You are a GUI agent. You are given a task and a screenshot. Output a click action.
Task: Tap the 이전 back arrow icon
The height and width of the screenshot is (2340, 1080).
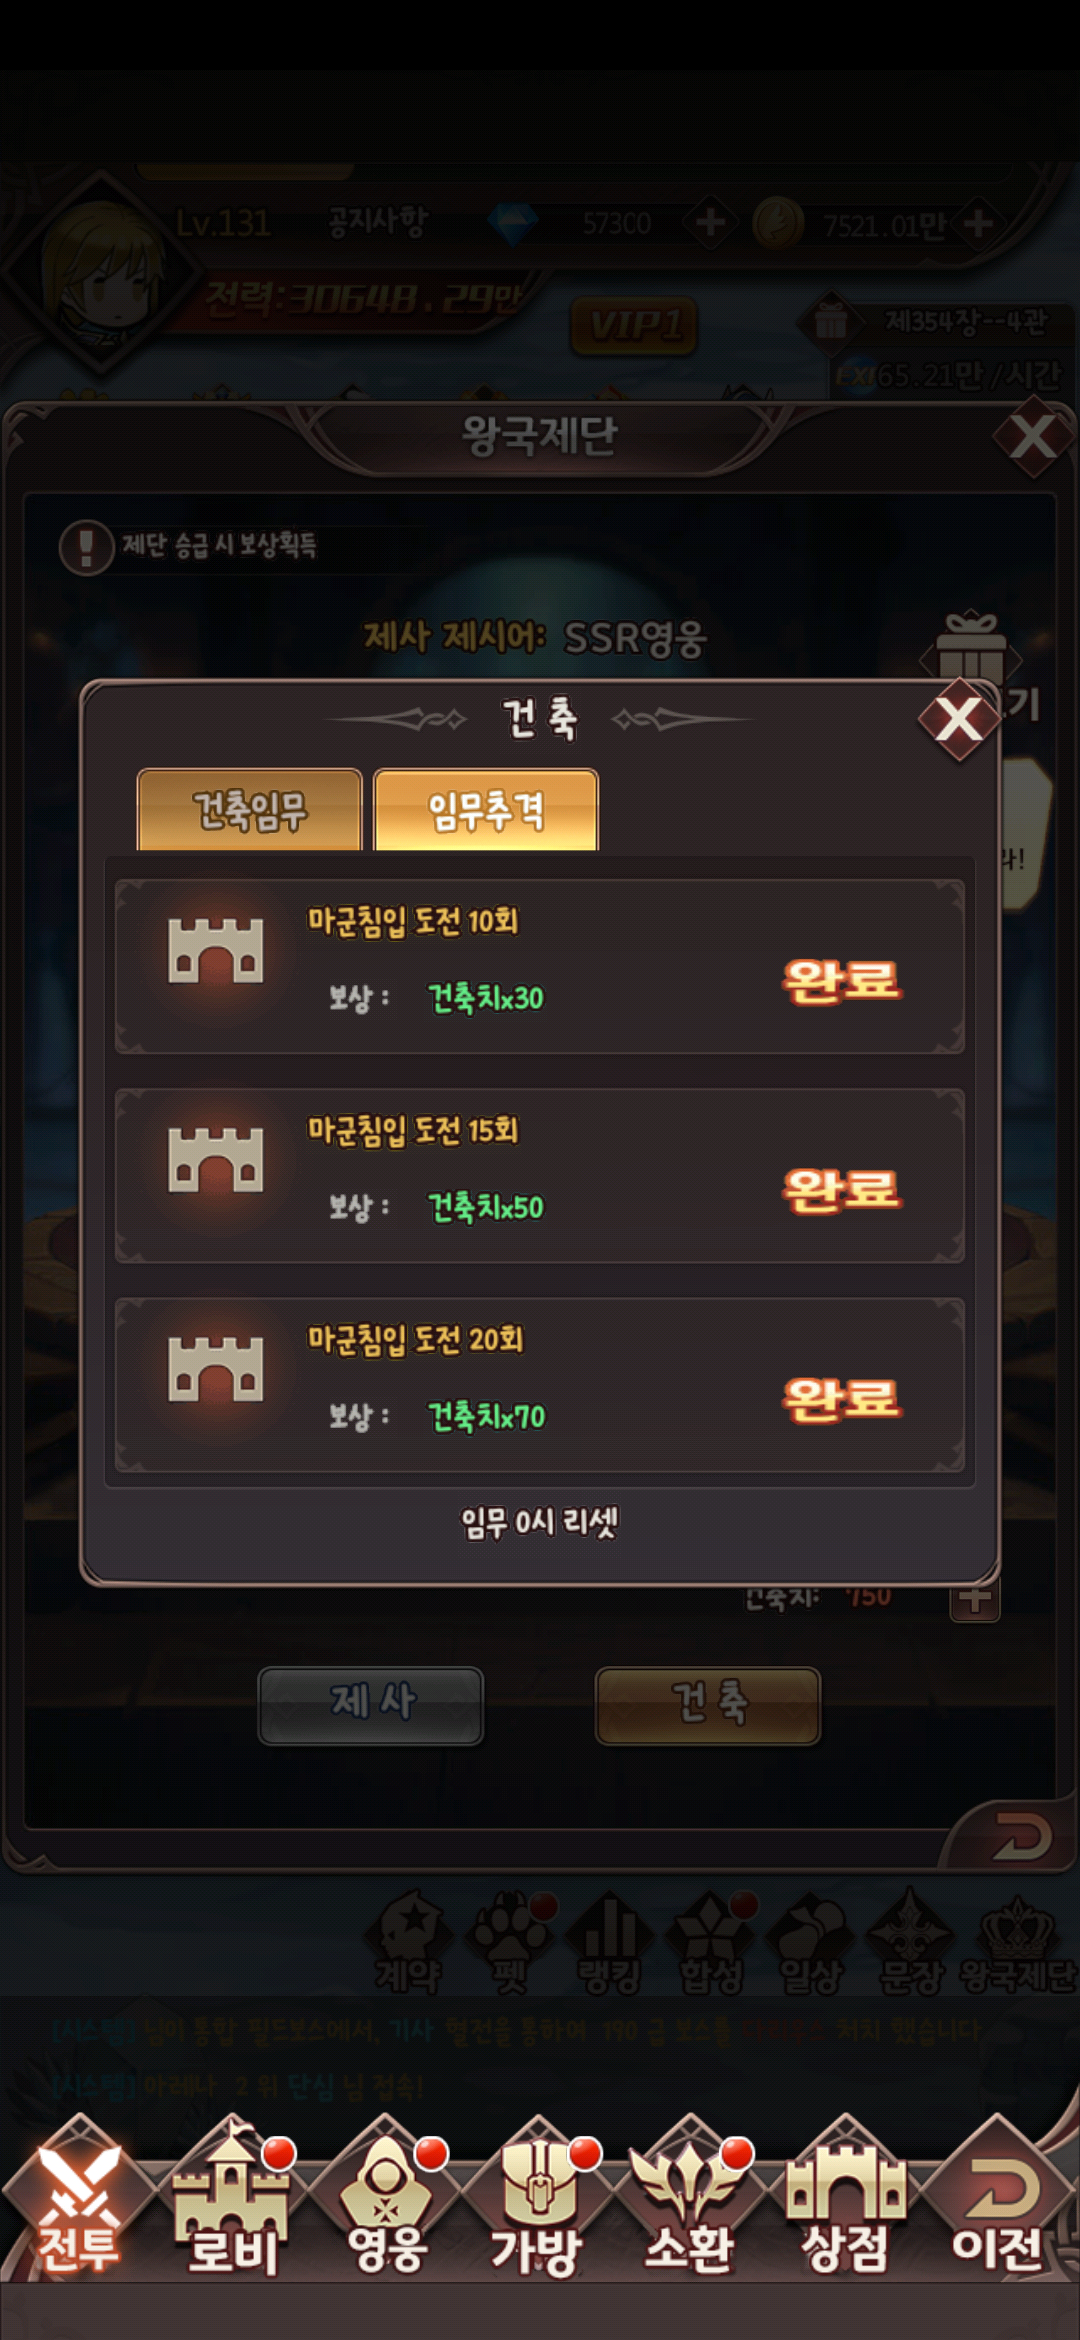click(998, 2203)
